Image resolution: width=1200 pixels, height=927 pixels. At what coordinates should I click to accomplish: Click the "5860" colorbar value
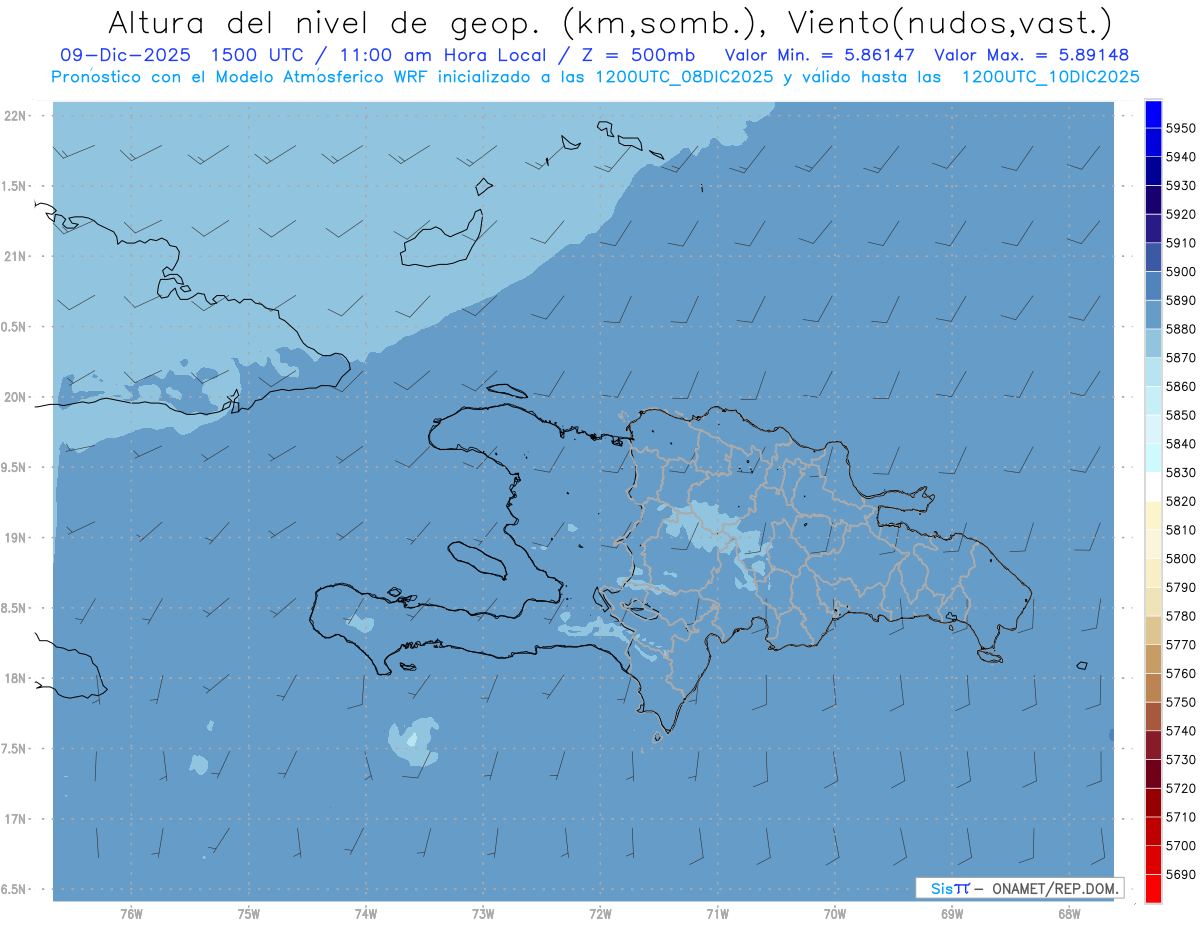1181,386
